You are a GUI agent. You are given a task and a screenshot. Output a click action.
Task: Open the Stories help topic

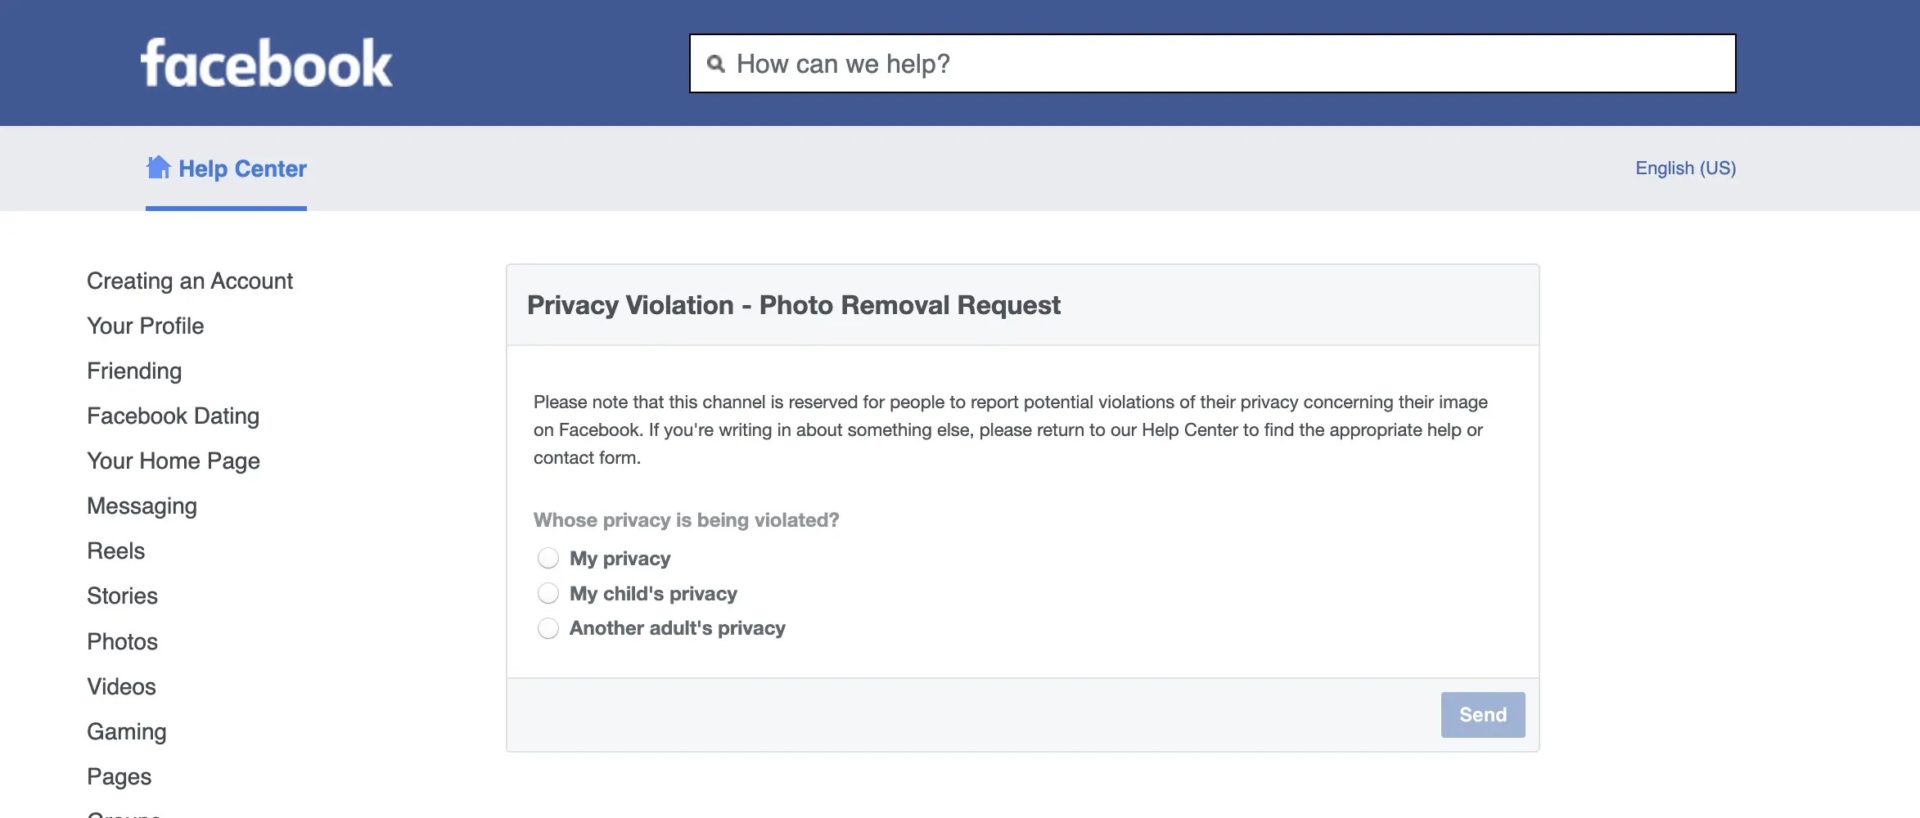click(x=122, y=596)
